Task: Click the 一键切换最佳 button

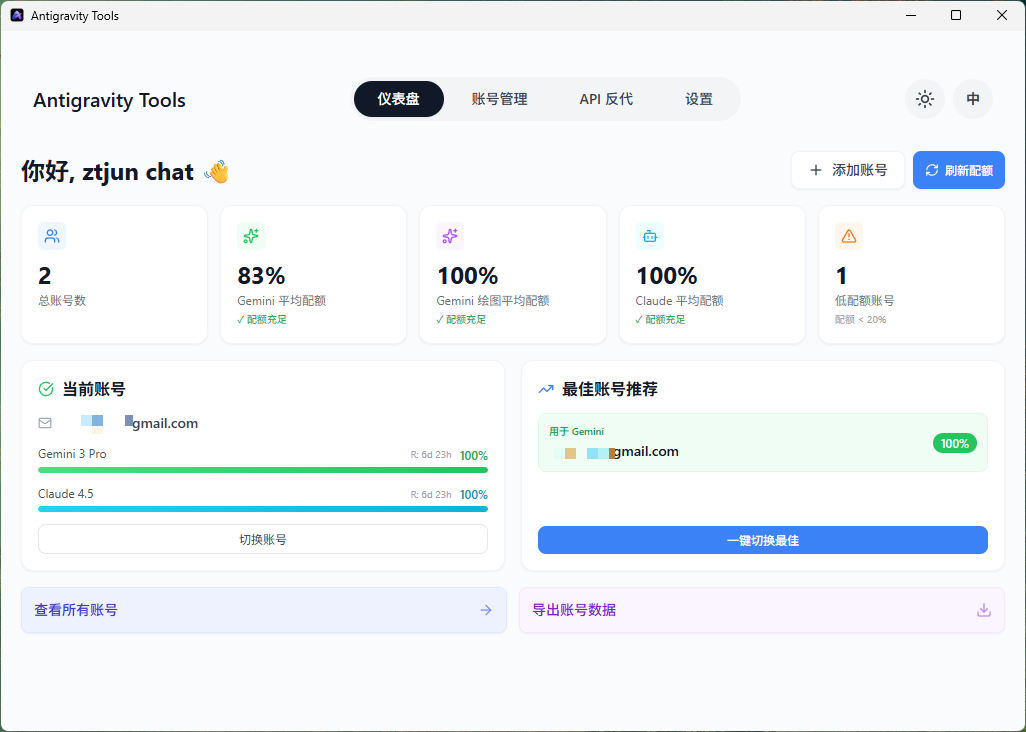Action: click(x=762, y=539)
